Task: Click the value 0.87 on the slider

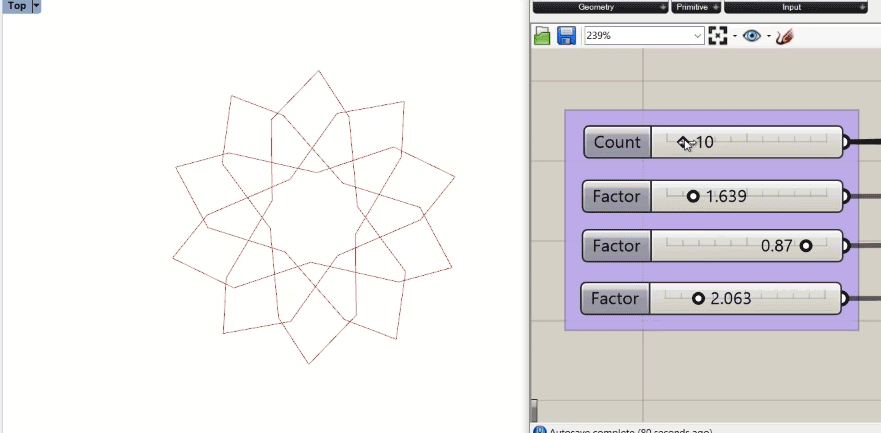Action: pyautogui.click(x=776, y=246)
